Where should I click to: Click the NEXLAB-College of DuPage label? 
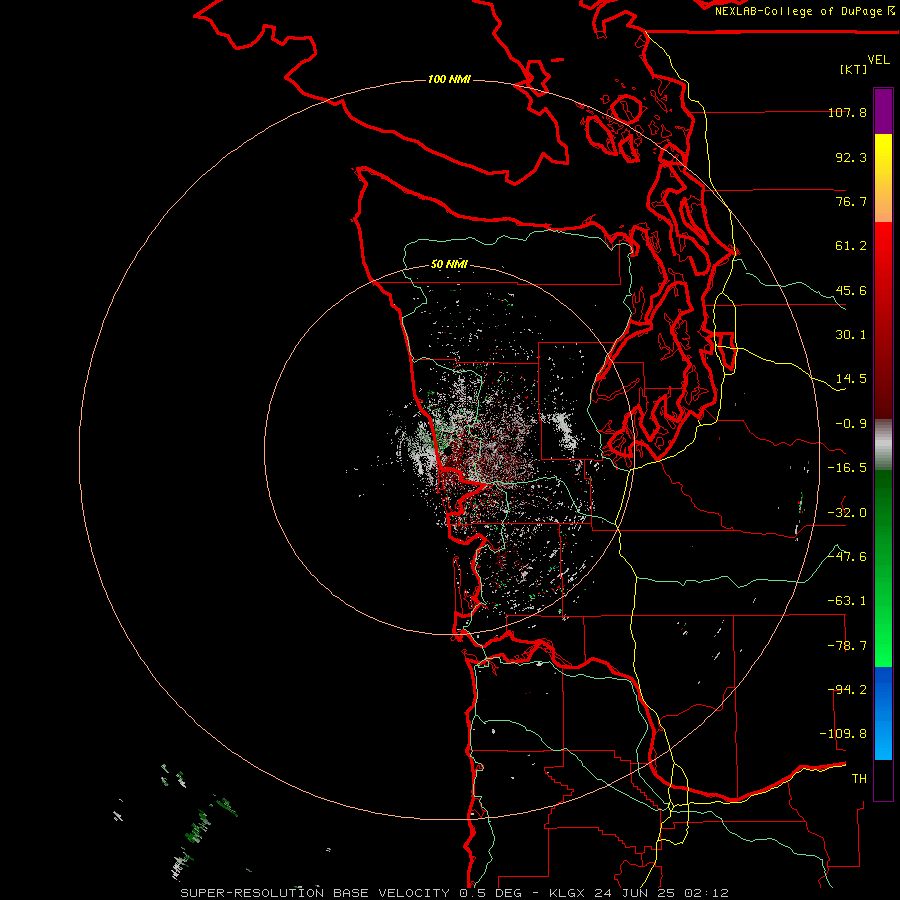800,11
